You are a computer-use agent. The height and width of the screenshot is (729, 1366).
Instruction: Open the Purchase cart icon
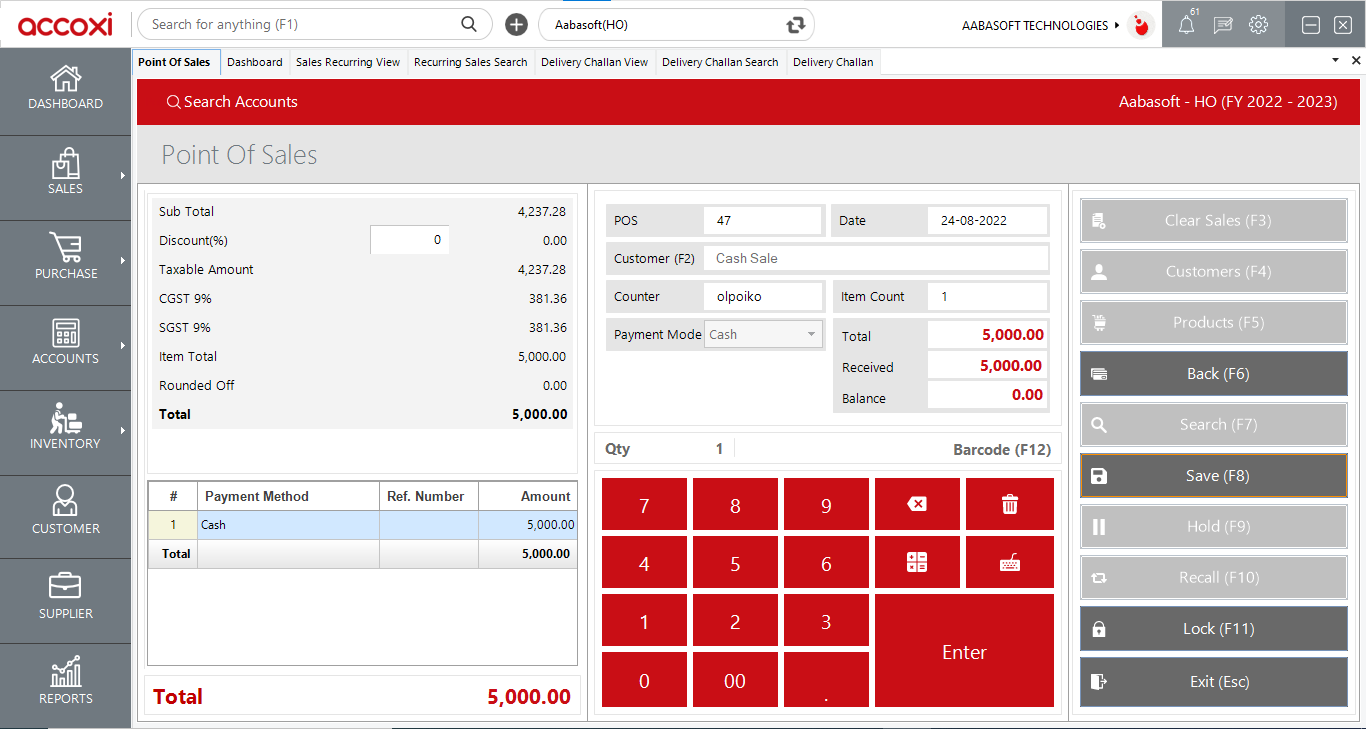[x=66, y=248]
